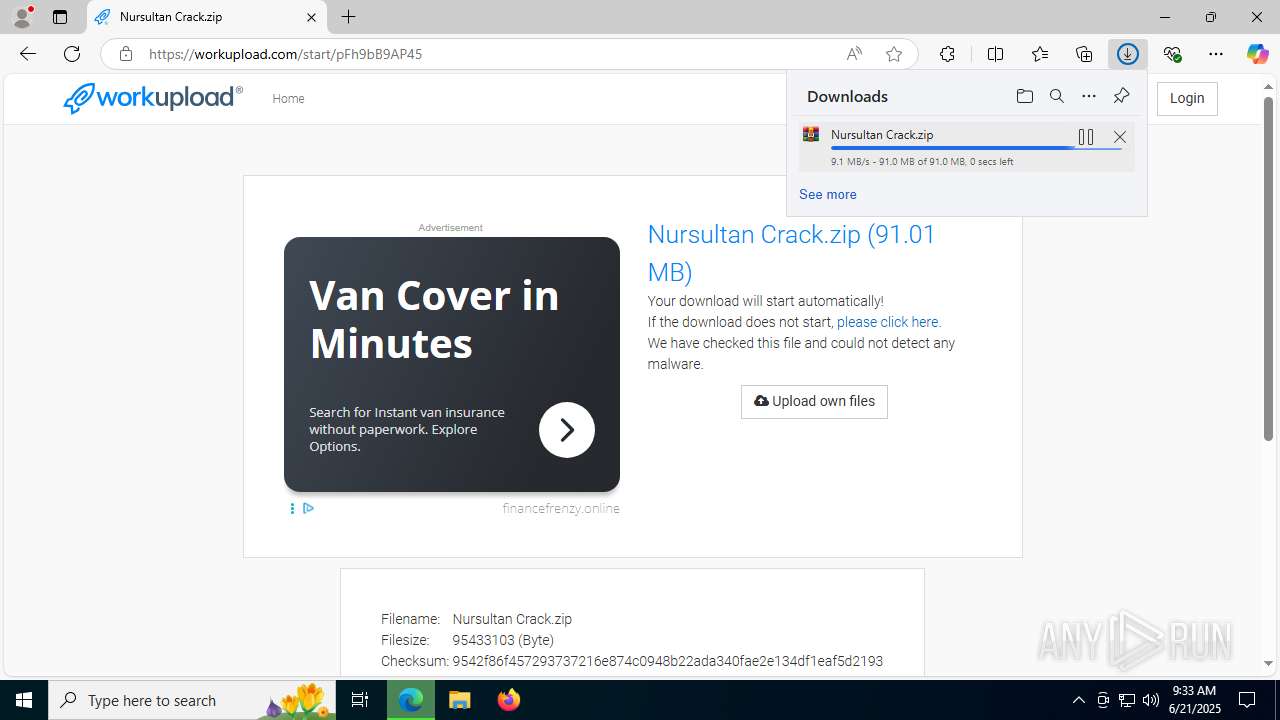Click Microsoft Edge taskbar icon

click(411, 700)
